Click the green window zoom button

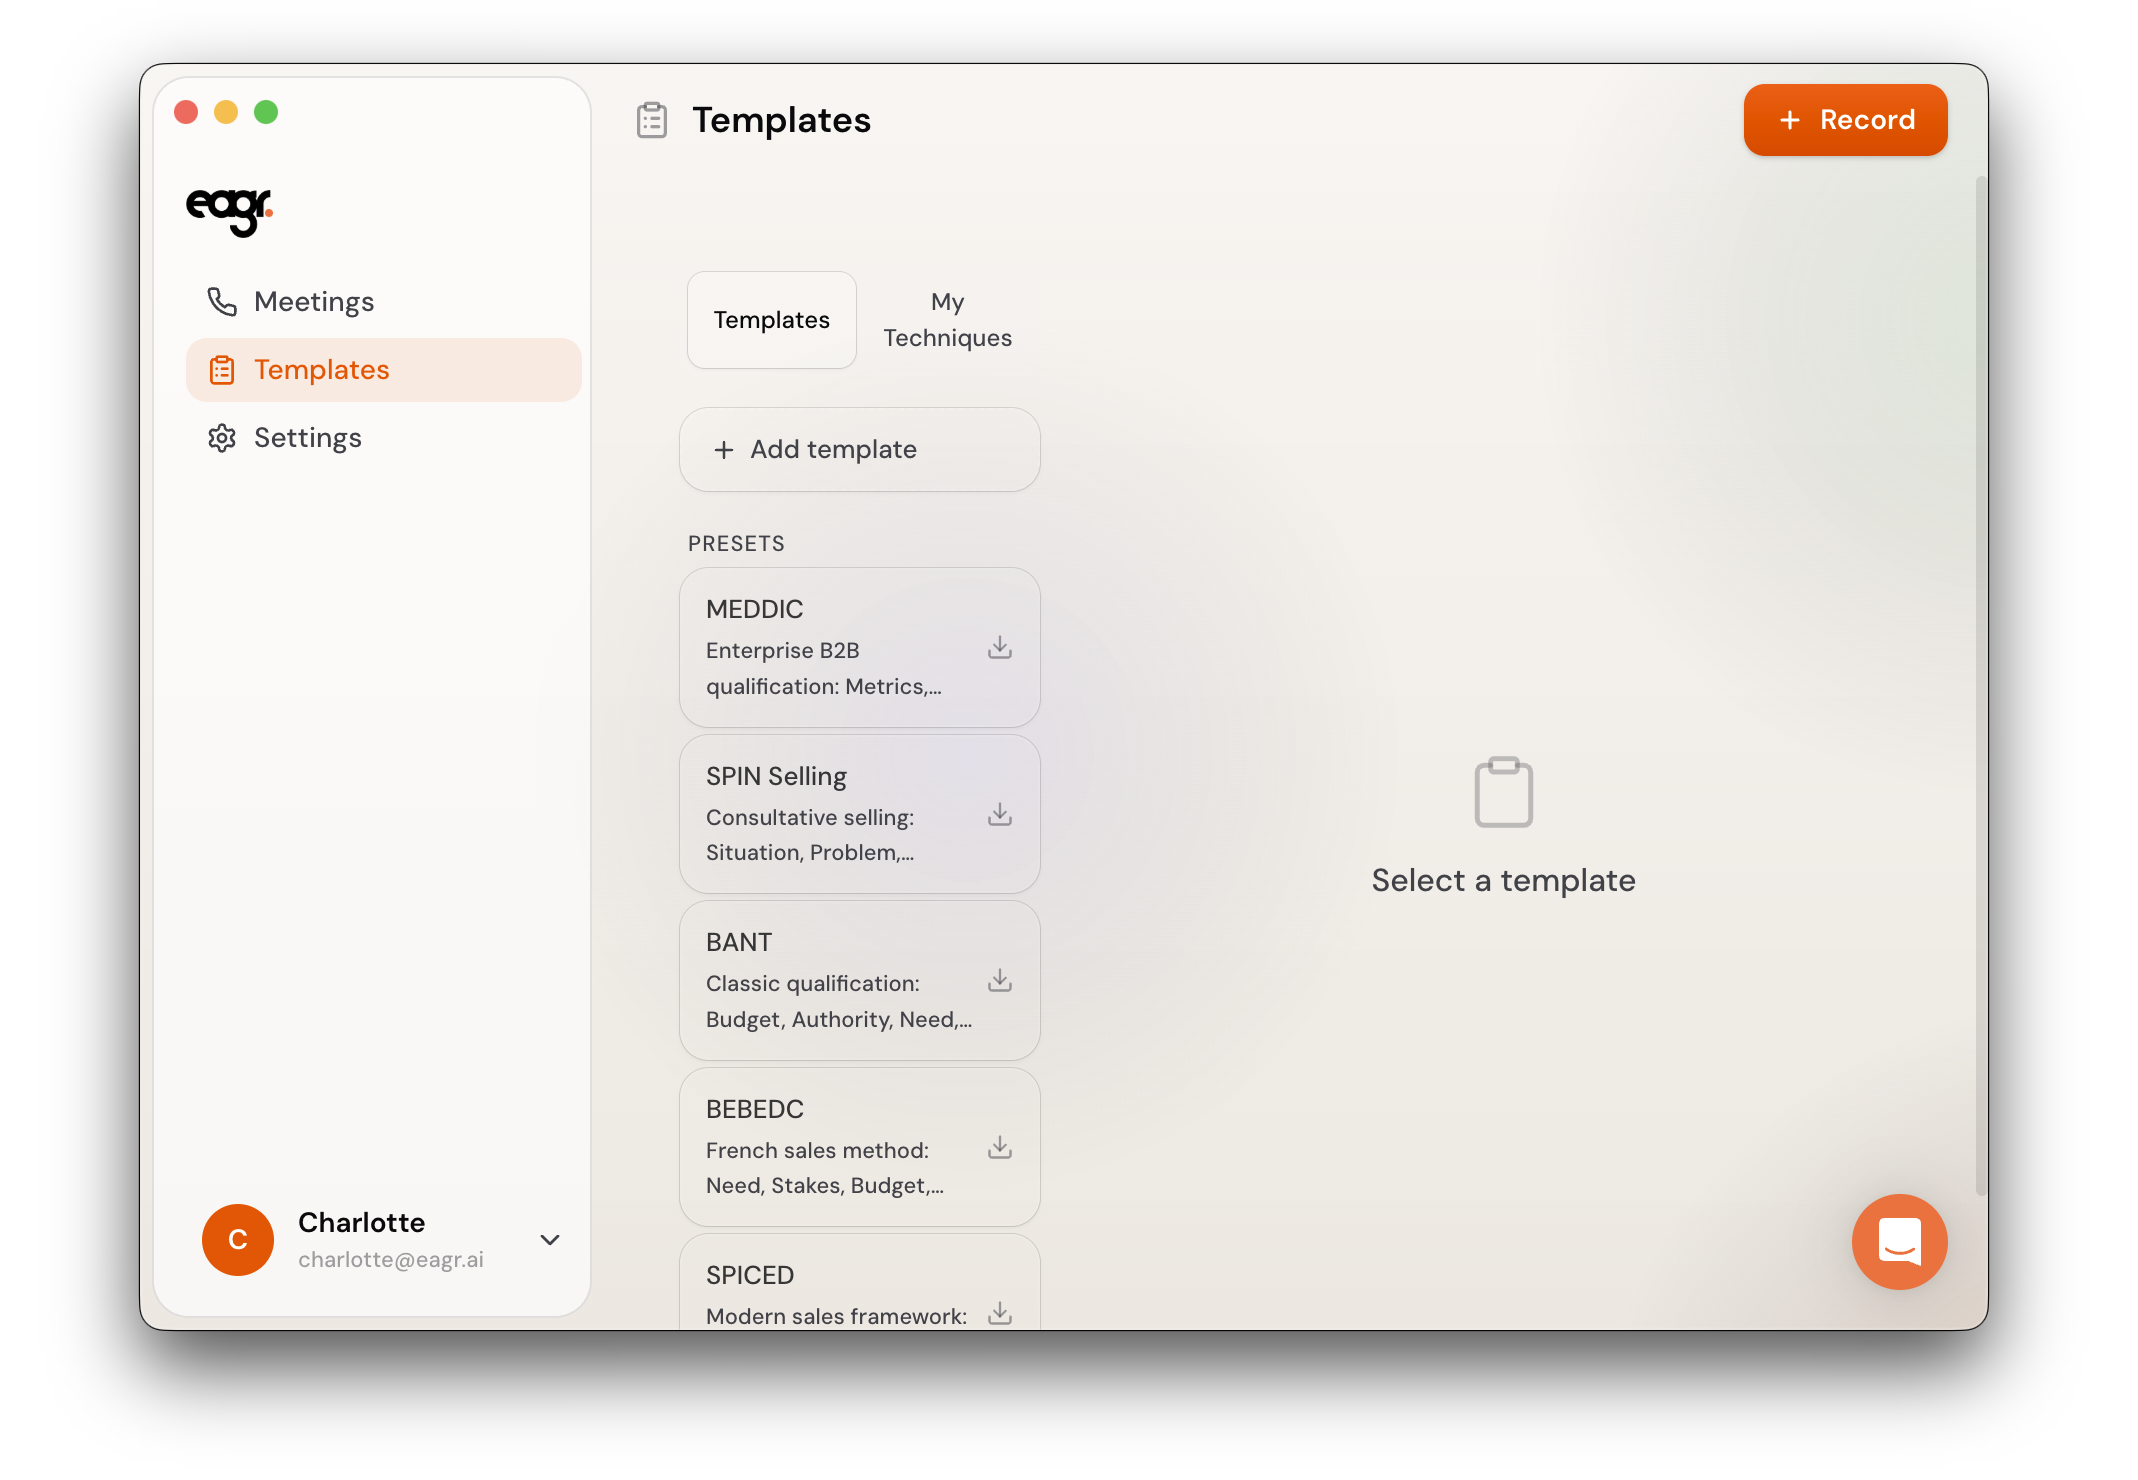266,112
